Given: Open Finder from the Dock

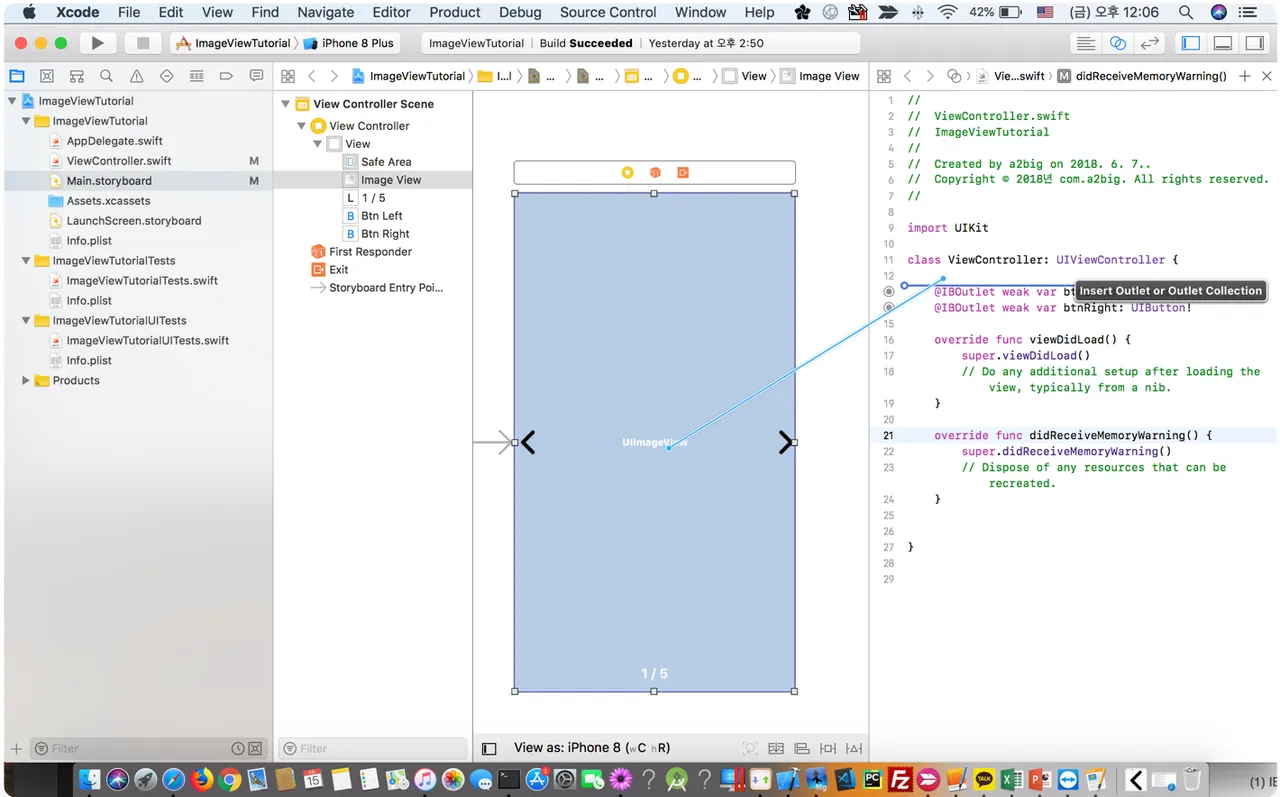Looking at the screenshot, I should pos(90,778).
